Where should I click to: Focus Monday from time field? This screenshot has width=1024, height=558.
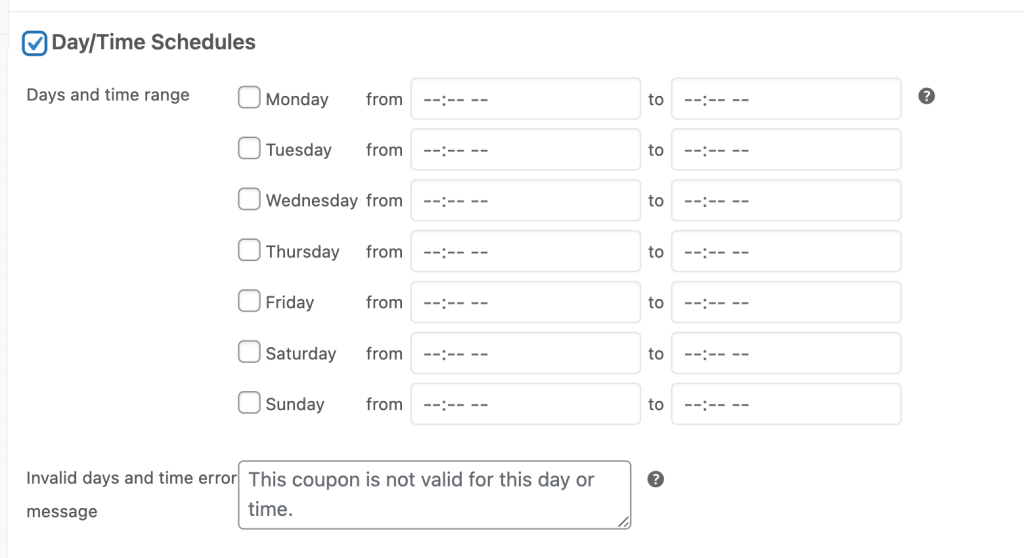526,99
